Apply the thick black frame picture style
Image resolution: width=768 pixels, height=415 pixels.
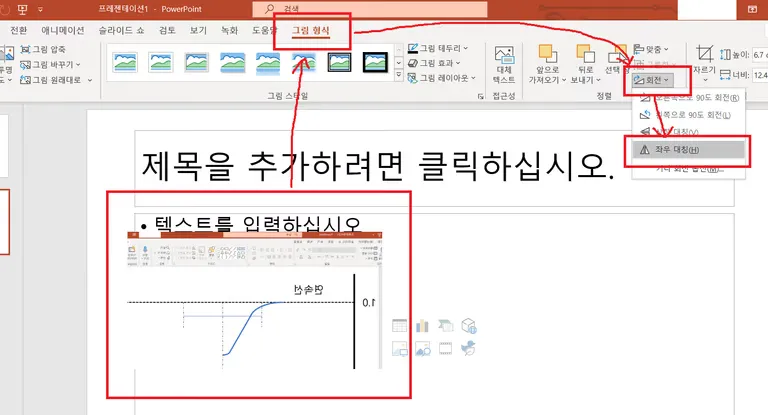pyautogui.click(x=375, y=63)
